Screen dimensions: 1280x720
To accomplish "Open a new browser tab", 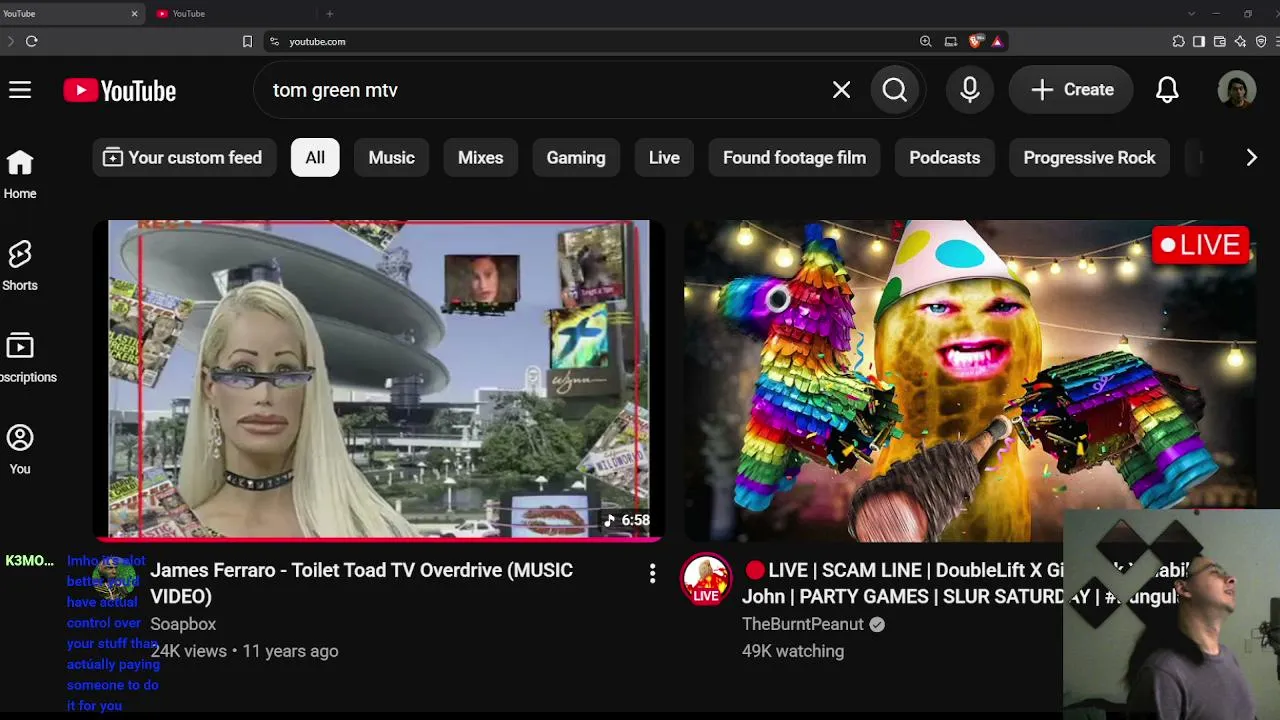I will click(330, 14).
